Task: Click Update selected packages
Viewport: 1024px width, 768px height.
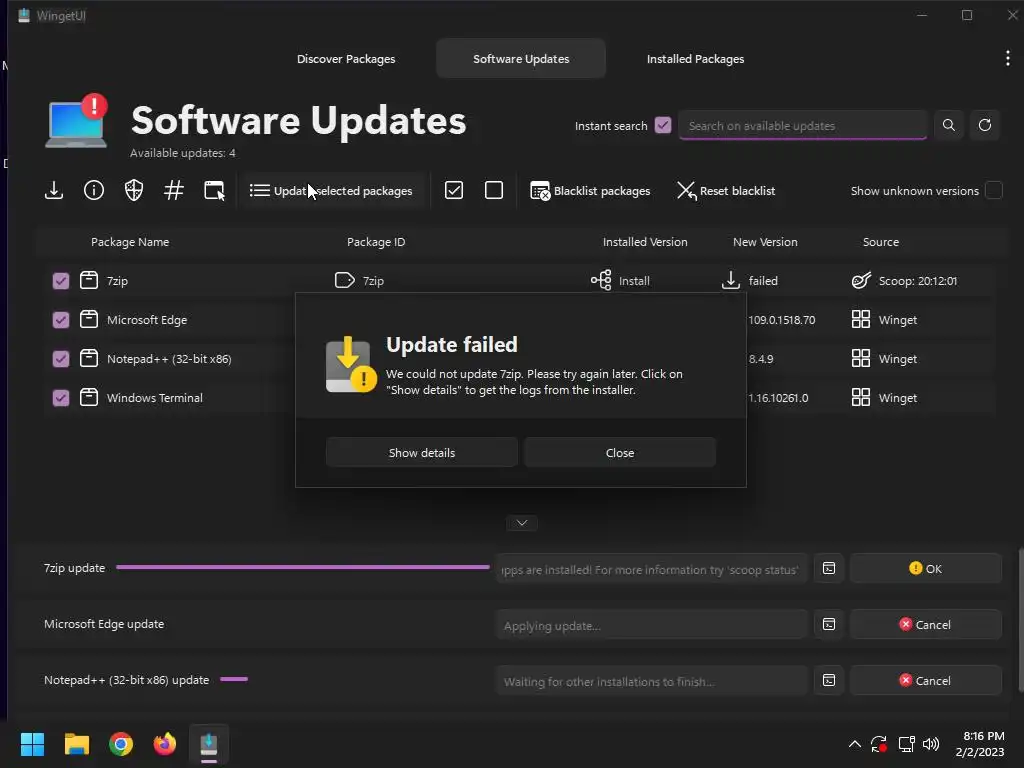Action: point(331,191)
